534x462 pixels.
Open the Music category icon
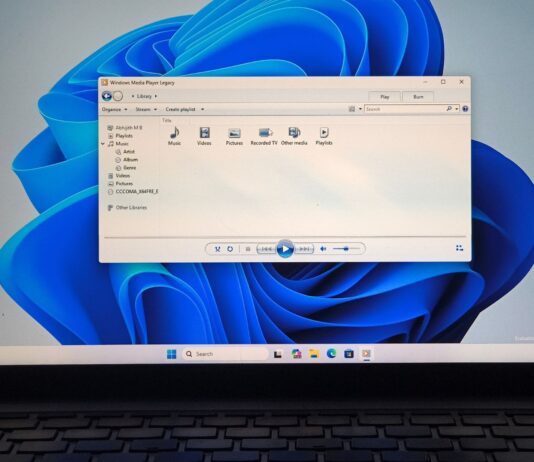[x=174, y=136]
